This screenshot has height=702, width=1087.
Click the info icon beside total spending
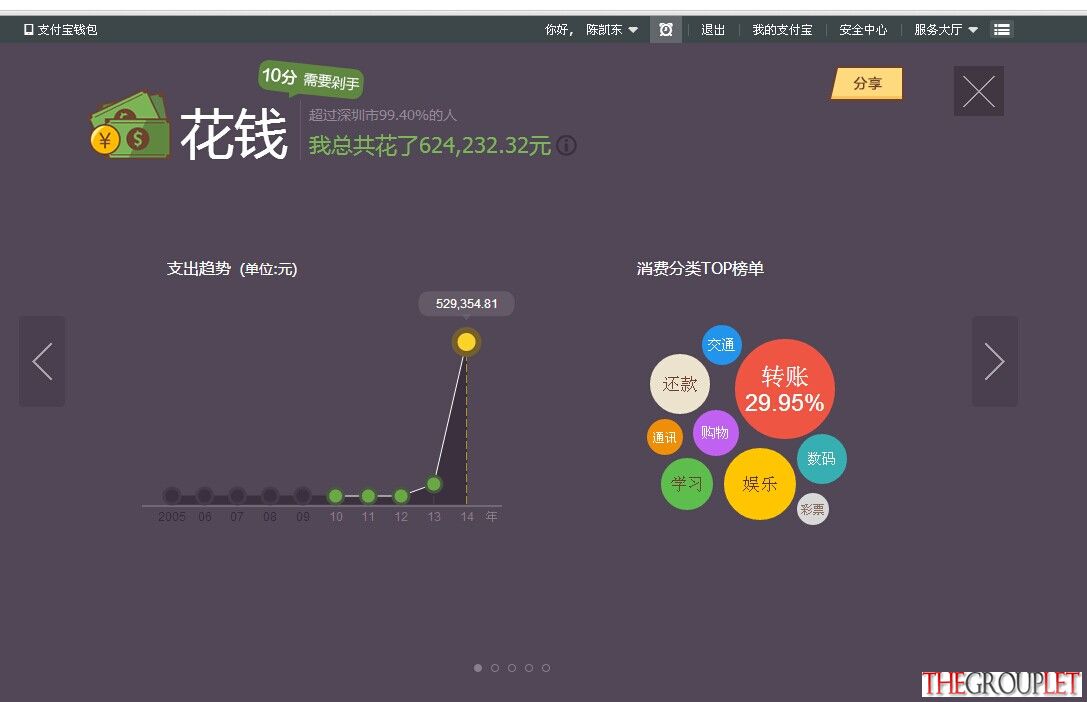(x=566, y=146)
